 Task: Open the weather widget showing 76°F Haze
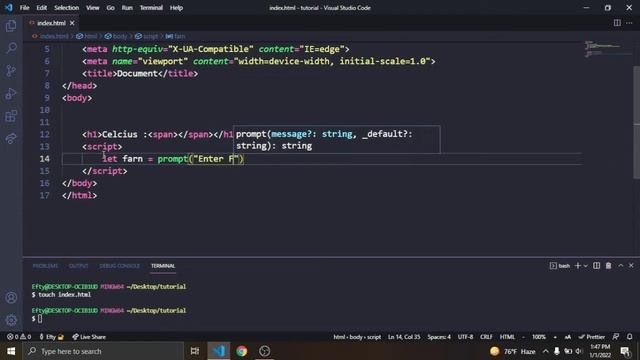coord(513,351)
